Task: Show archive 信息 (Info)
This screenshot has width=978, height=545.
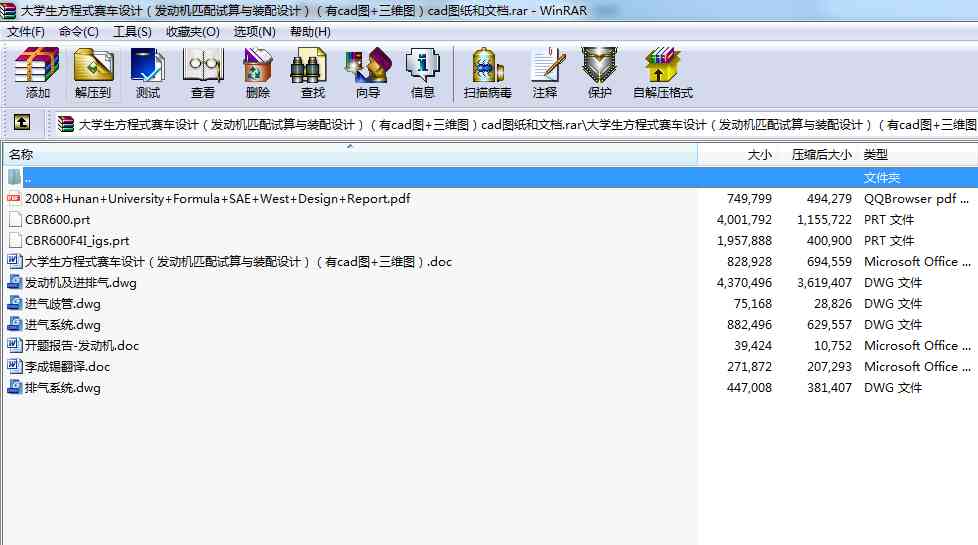Action: (x=422, y=73)
